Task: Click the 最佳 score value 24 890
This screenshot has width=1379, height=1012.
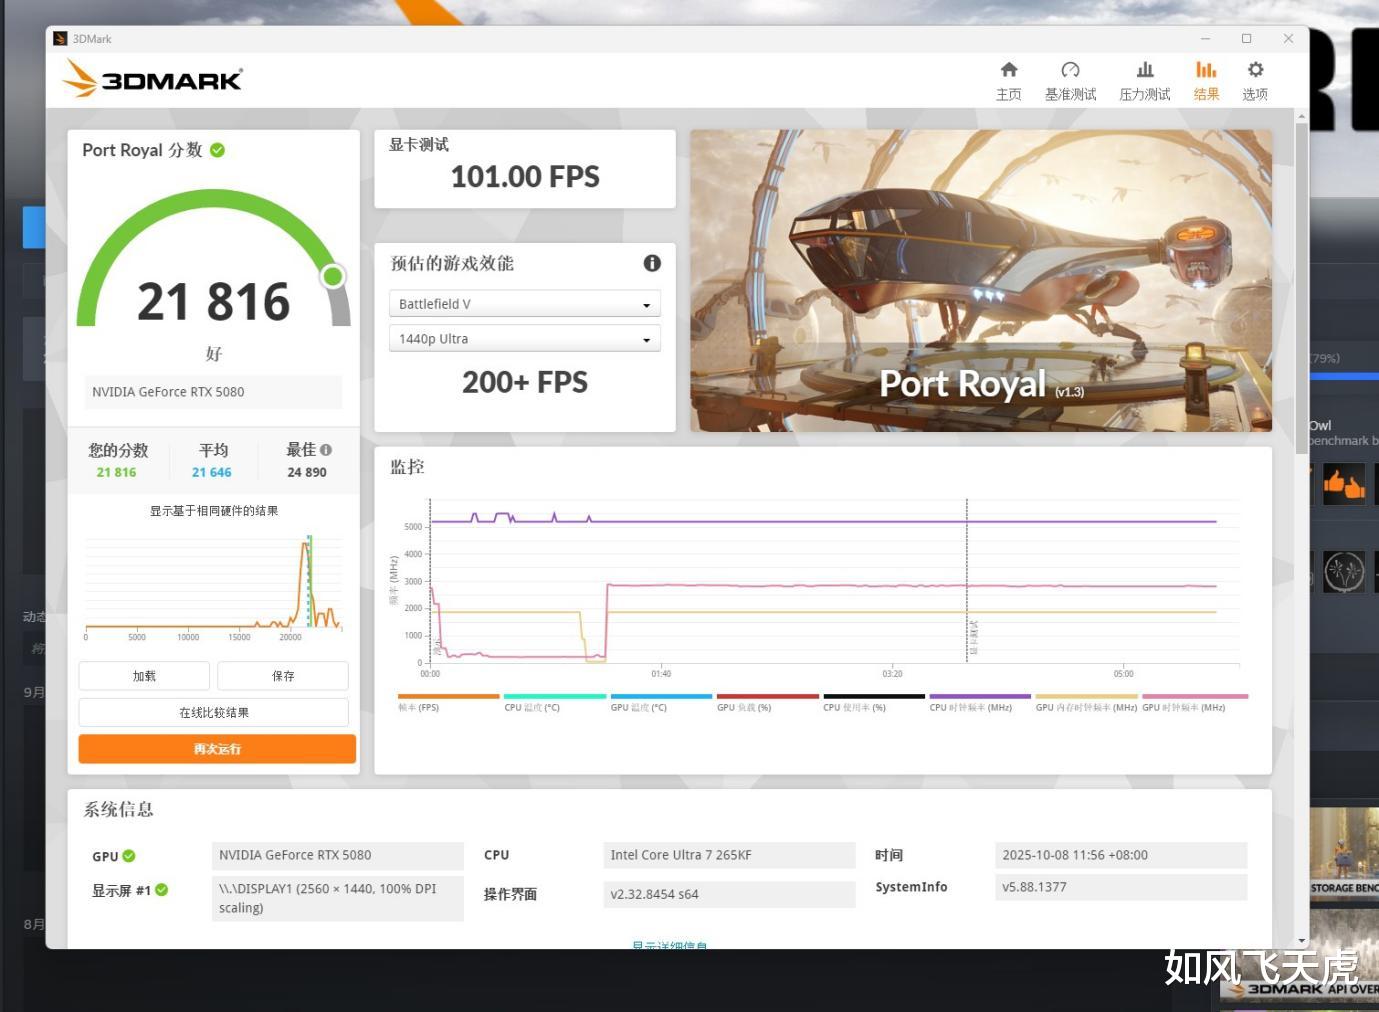Action: pyautogui.click(x=307, y=472)
